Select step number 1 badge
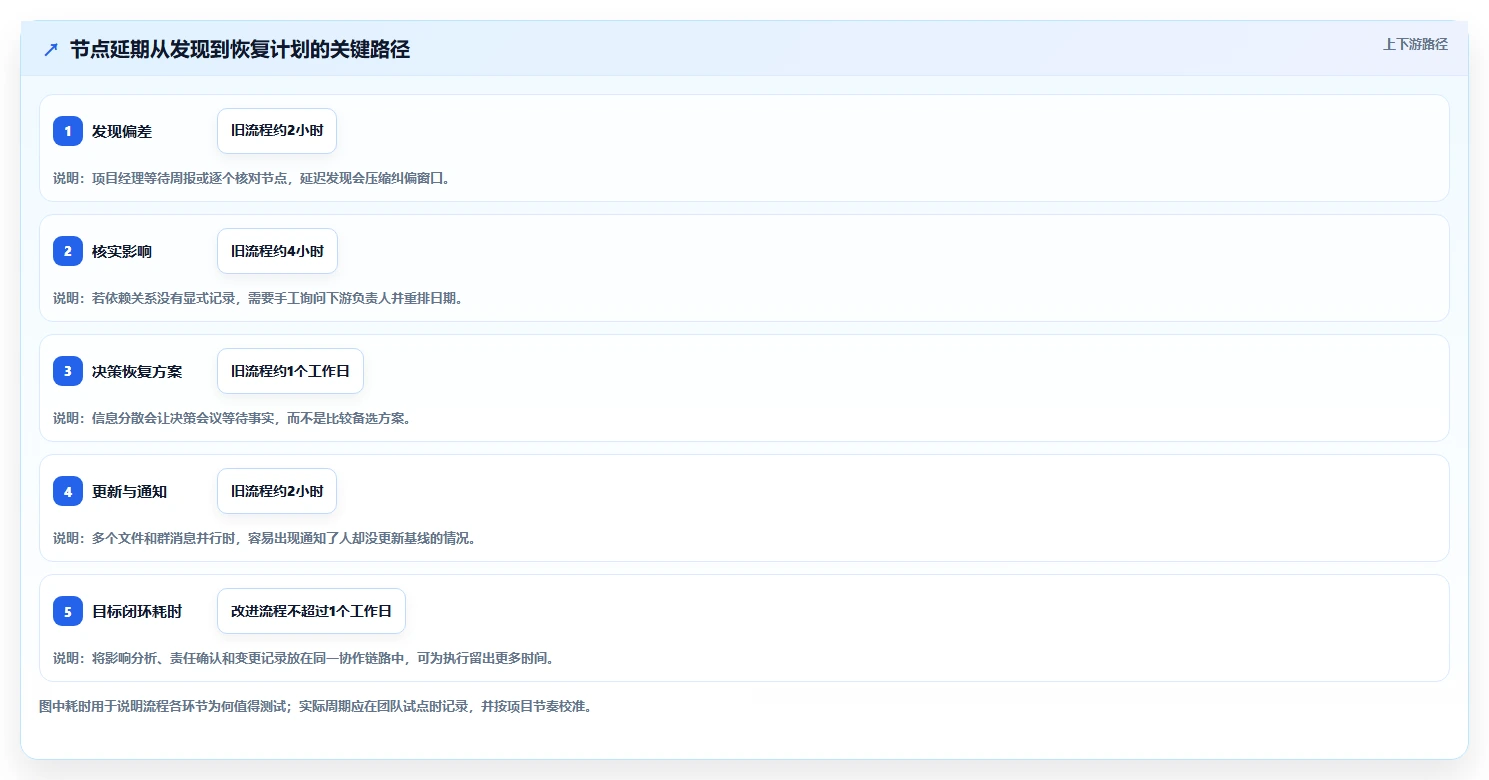Screen dimensions: 1489x780 coord(68,131)
